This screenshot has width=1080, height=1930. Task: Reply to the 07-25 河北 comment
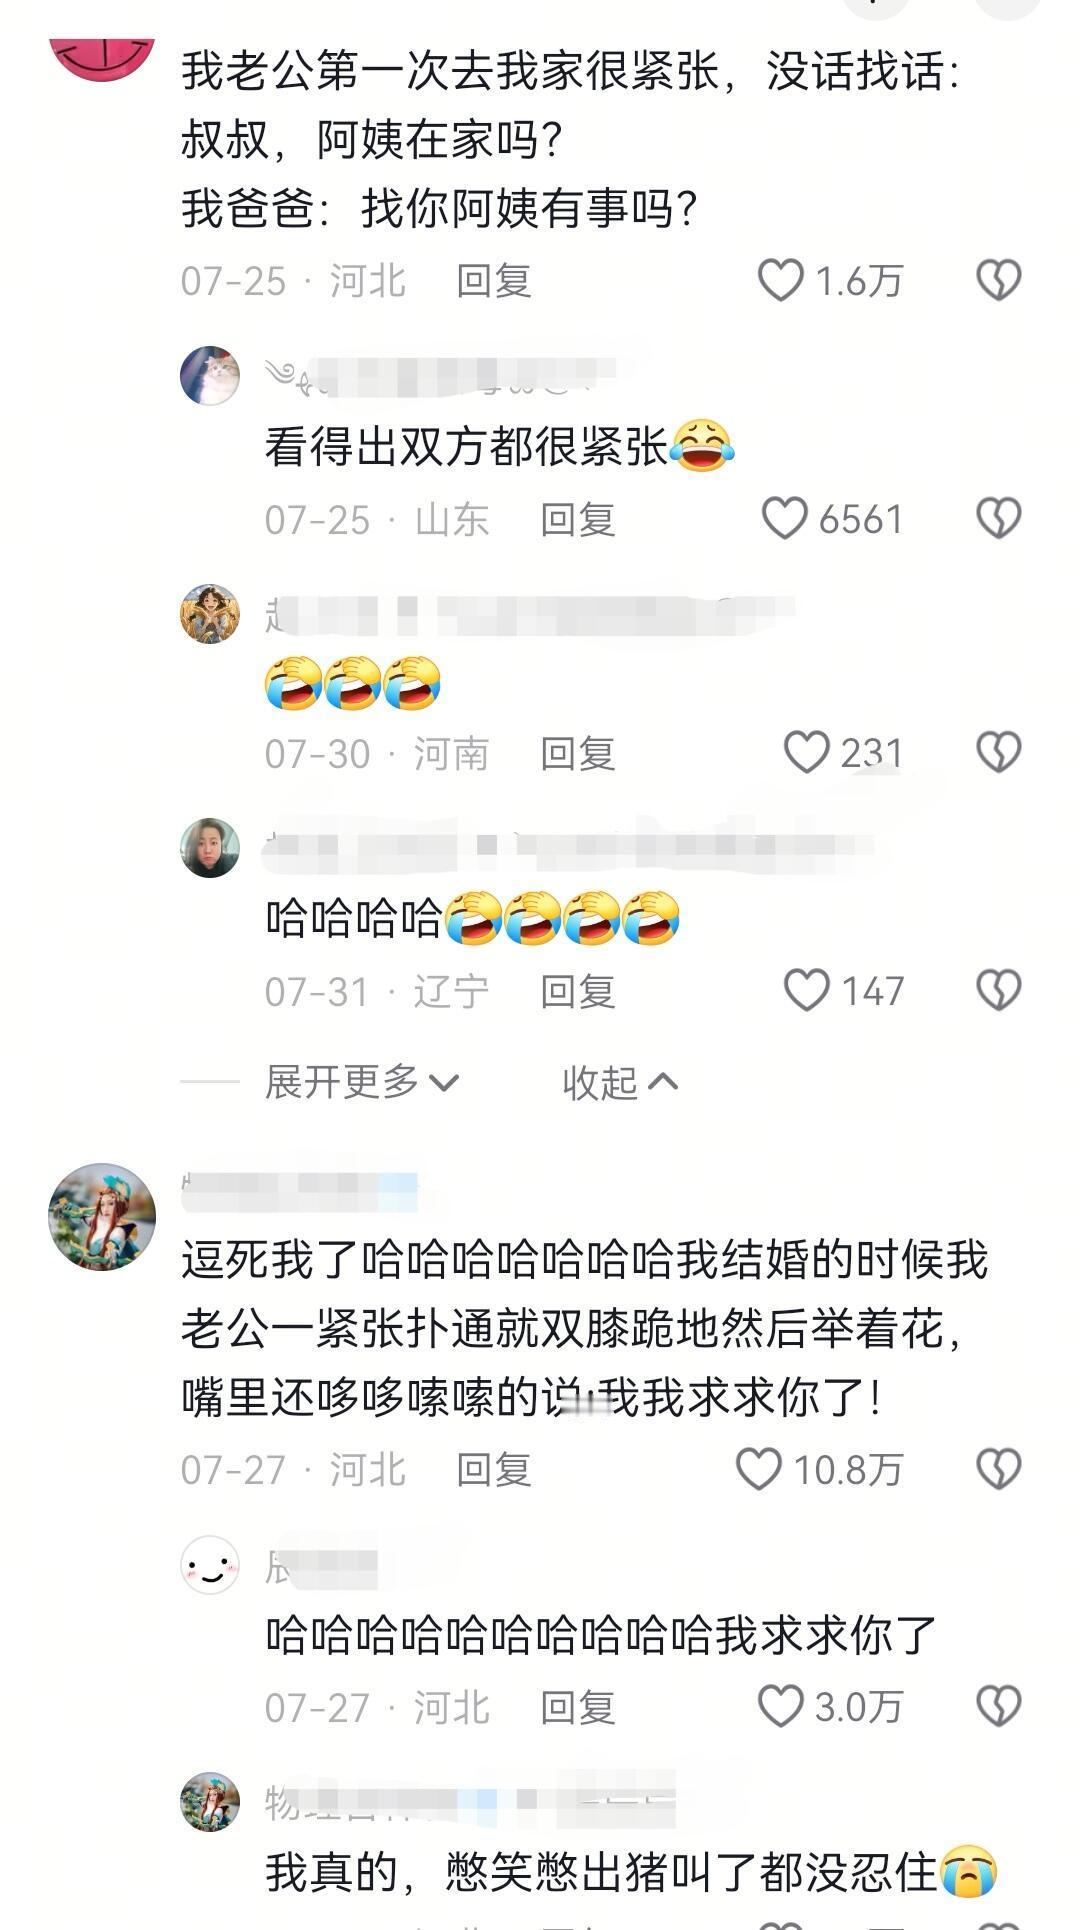tap(493, 281)
